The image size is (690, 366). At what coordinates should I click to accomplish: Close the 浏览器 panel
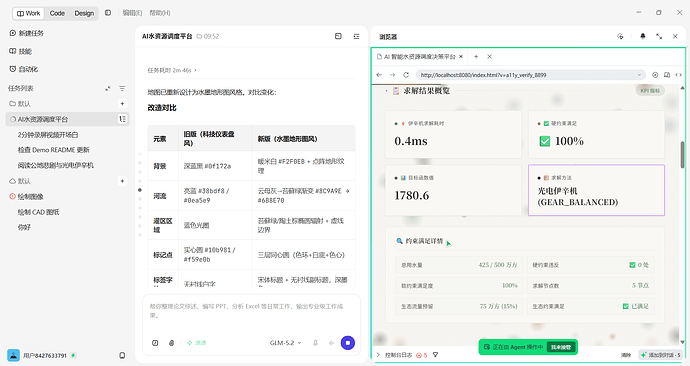click(x=675, y=37)
